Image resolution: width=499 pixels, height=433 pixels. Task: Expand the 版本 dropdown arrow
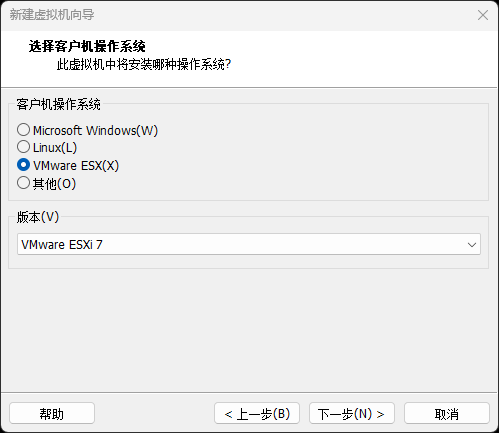(472, 245)
